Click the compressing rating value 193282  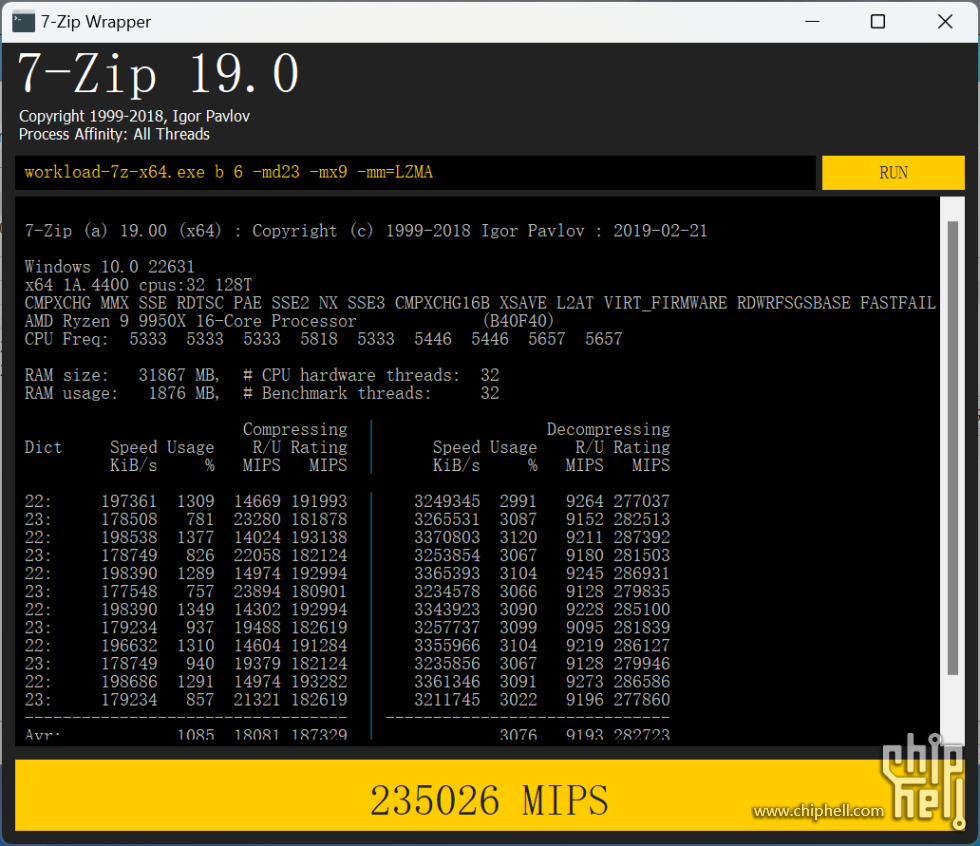tap(319, 682)
